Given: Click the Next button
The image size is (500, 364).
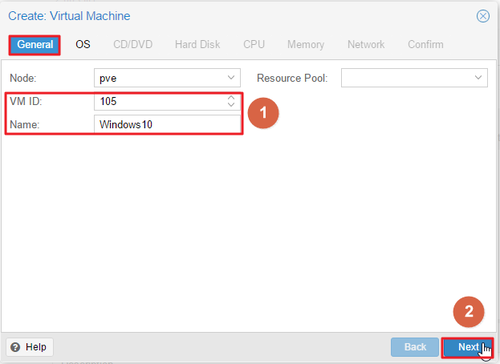Looking at the screenshot, I should [468, 347].
